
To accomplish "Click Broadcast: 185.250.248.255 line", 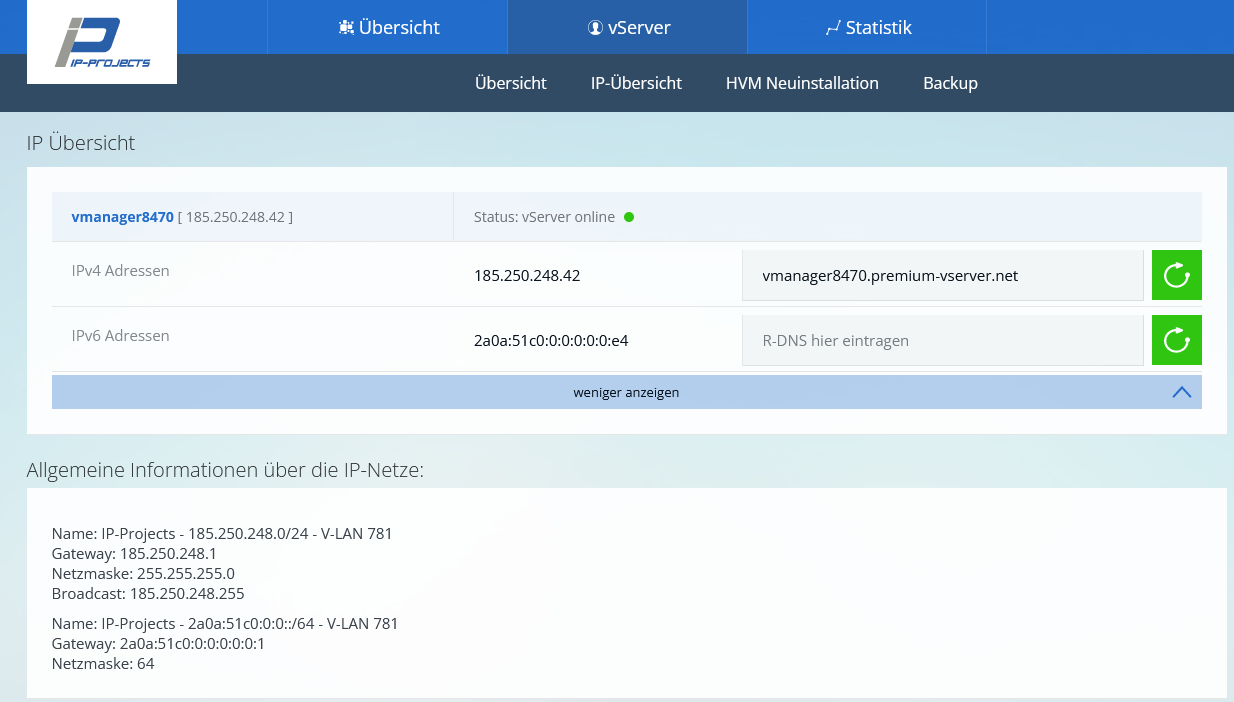I will pos(148,593).
